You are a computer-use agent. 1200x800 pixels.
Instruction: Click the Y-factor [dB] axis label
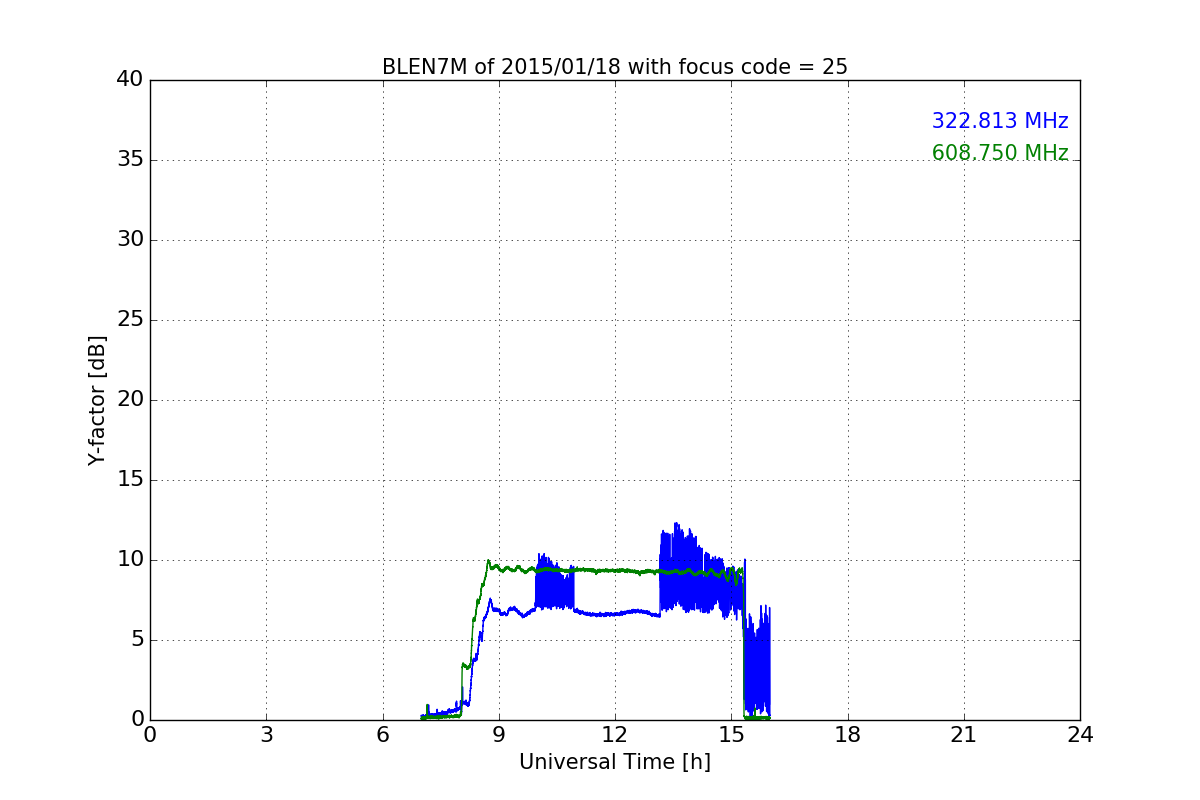97,400
